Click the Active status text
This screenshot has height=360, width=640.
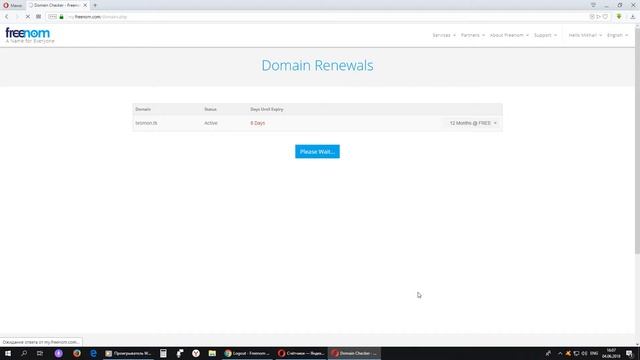coord(211,123)
